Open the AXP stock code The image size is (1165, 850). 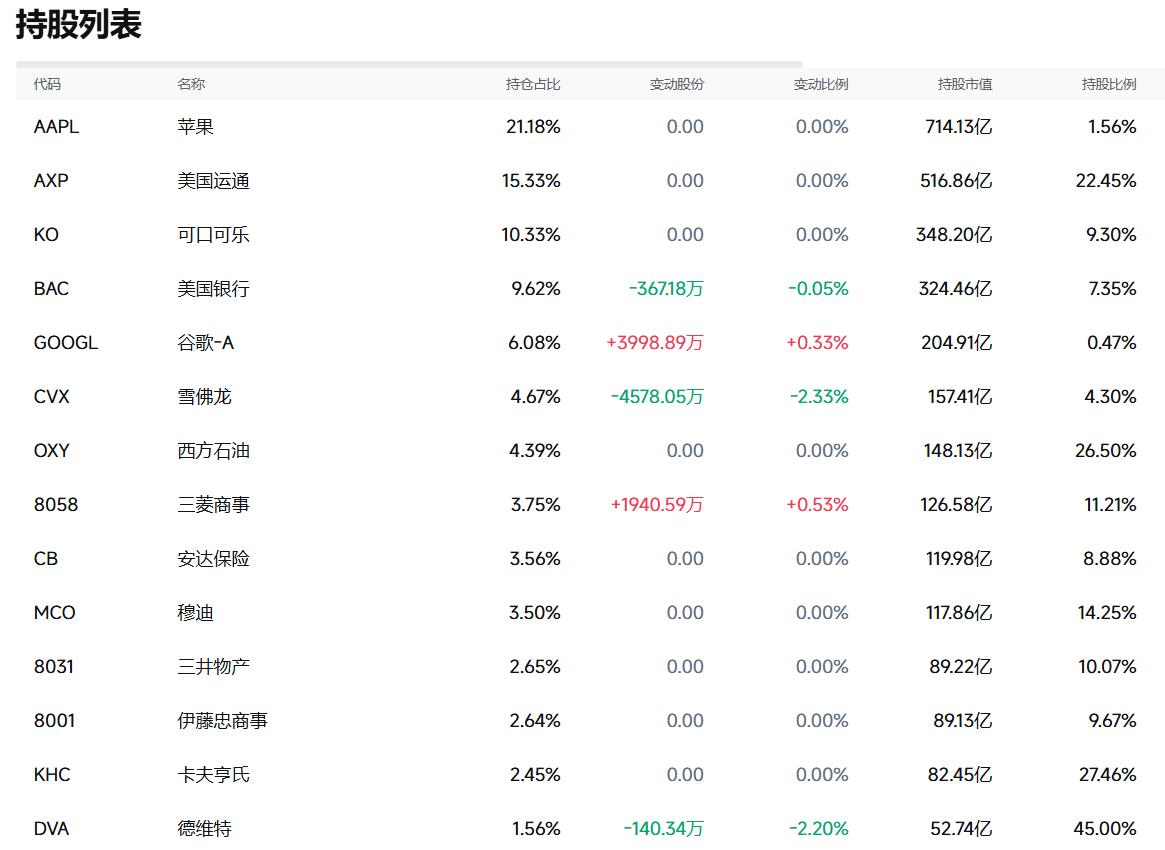[x=51, y=181]
